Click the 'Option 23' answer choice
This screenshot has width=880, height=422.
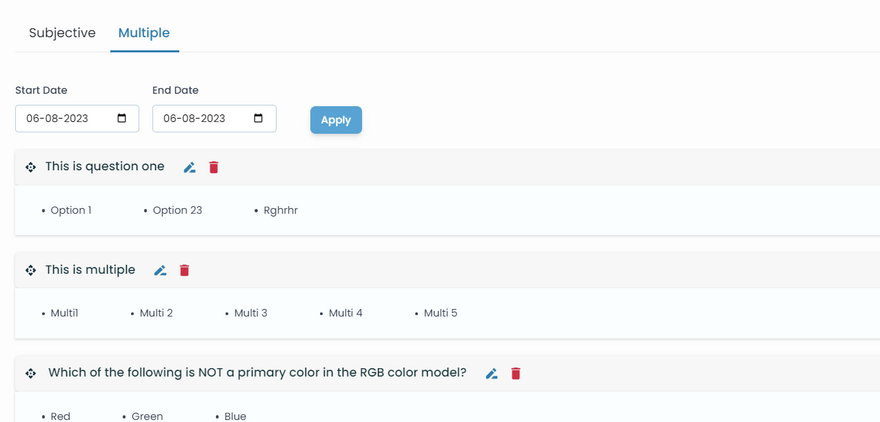coord(177,211)
